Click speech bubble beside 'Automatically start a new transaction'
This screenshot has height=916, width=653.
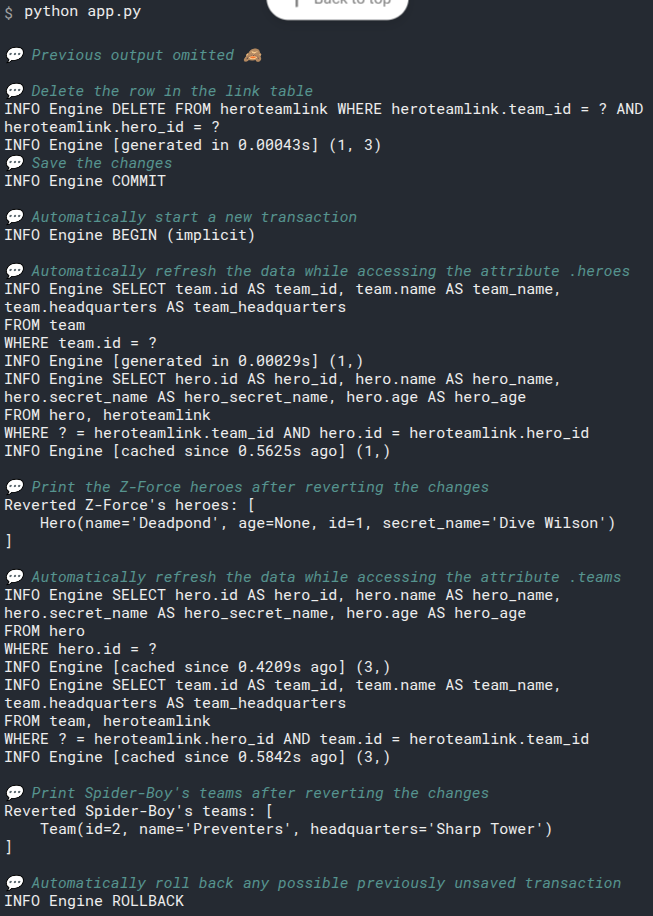14,217
